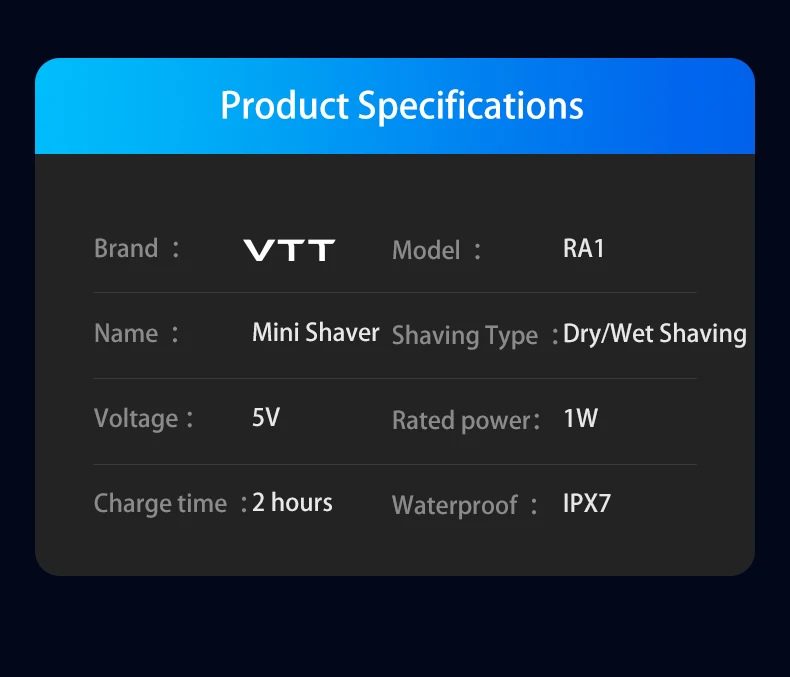Image resolution: width=790 pixels, height=677 pixels.
Task: Select the 5V voltage value
Action: [x=266, y=417]
